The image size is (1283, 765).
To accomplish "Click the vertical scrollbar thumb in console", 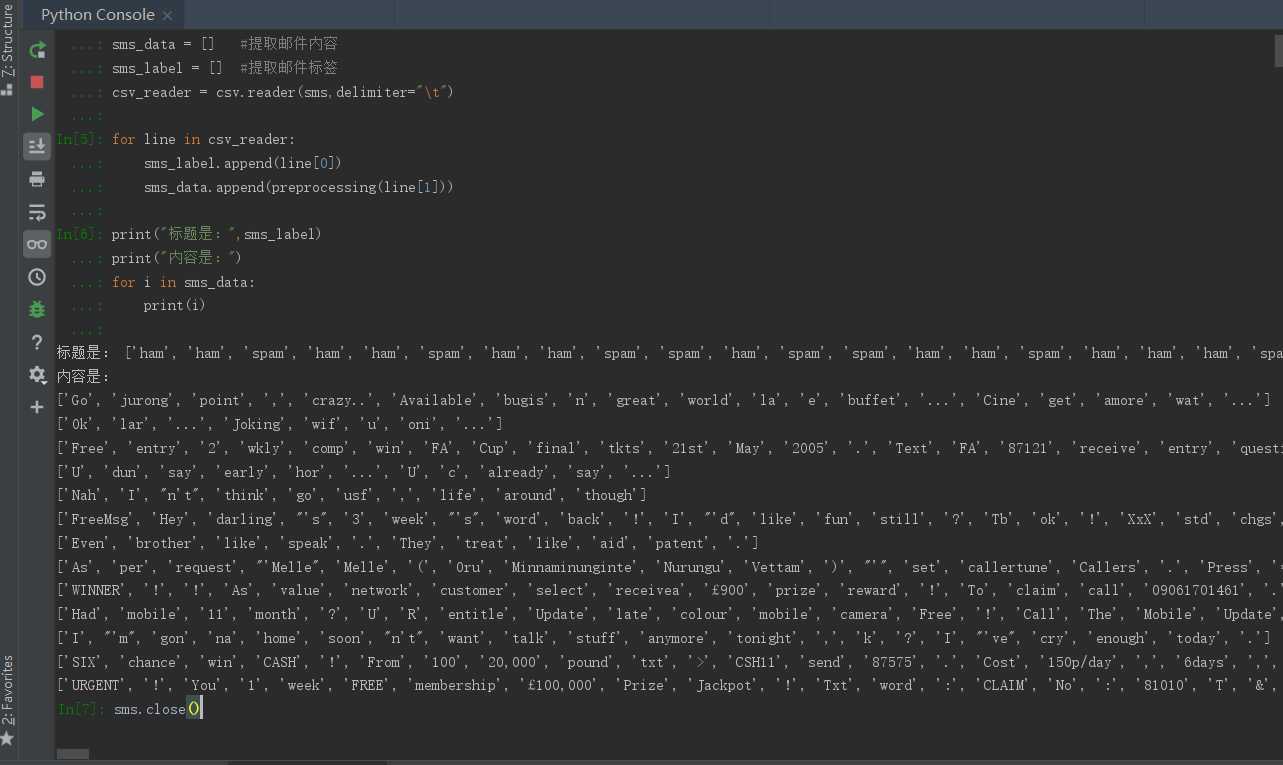I will tap(1278, 50).
